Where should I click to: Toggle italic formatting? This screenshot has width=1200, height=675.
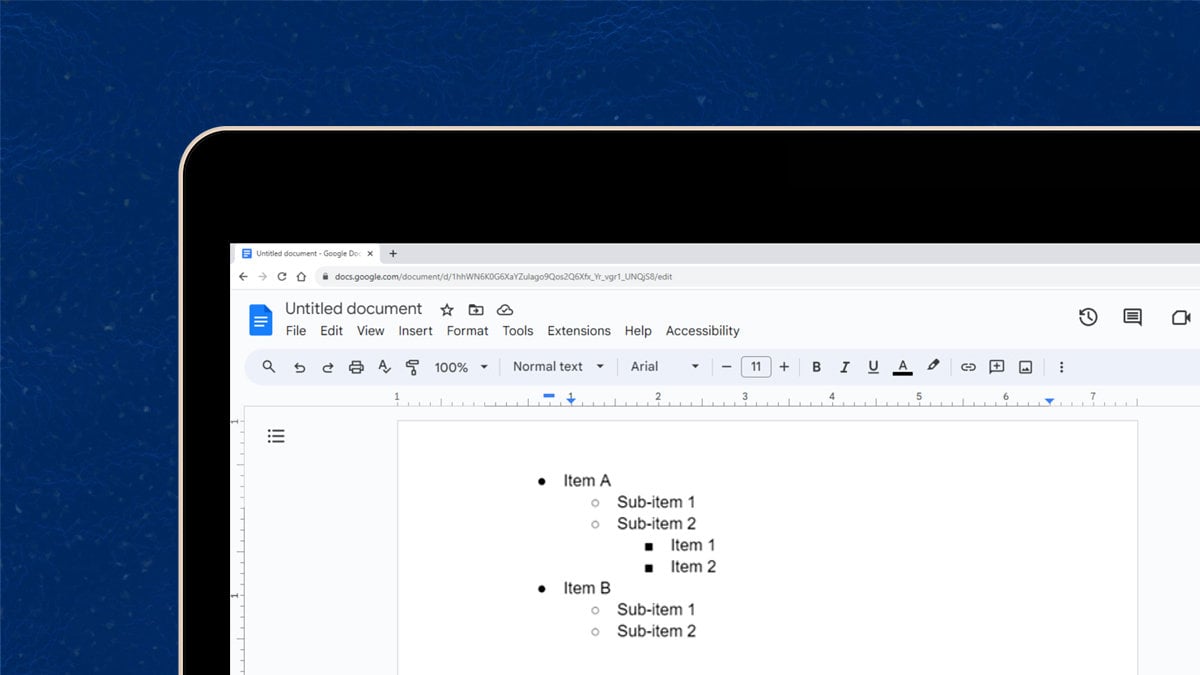point(845,367)
